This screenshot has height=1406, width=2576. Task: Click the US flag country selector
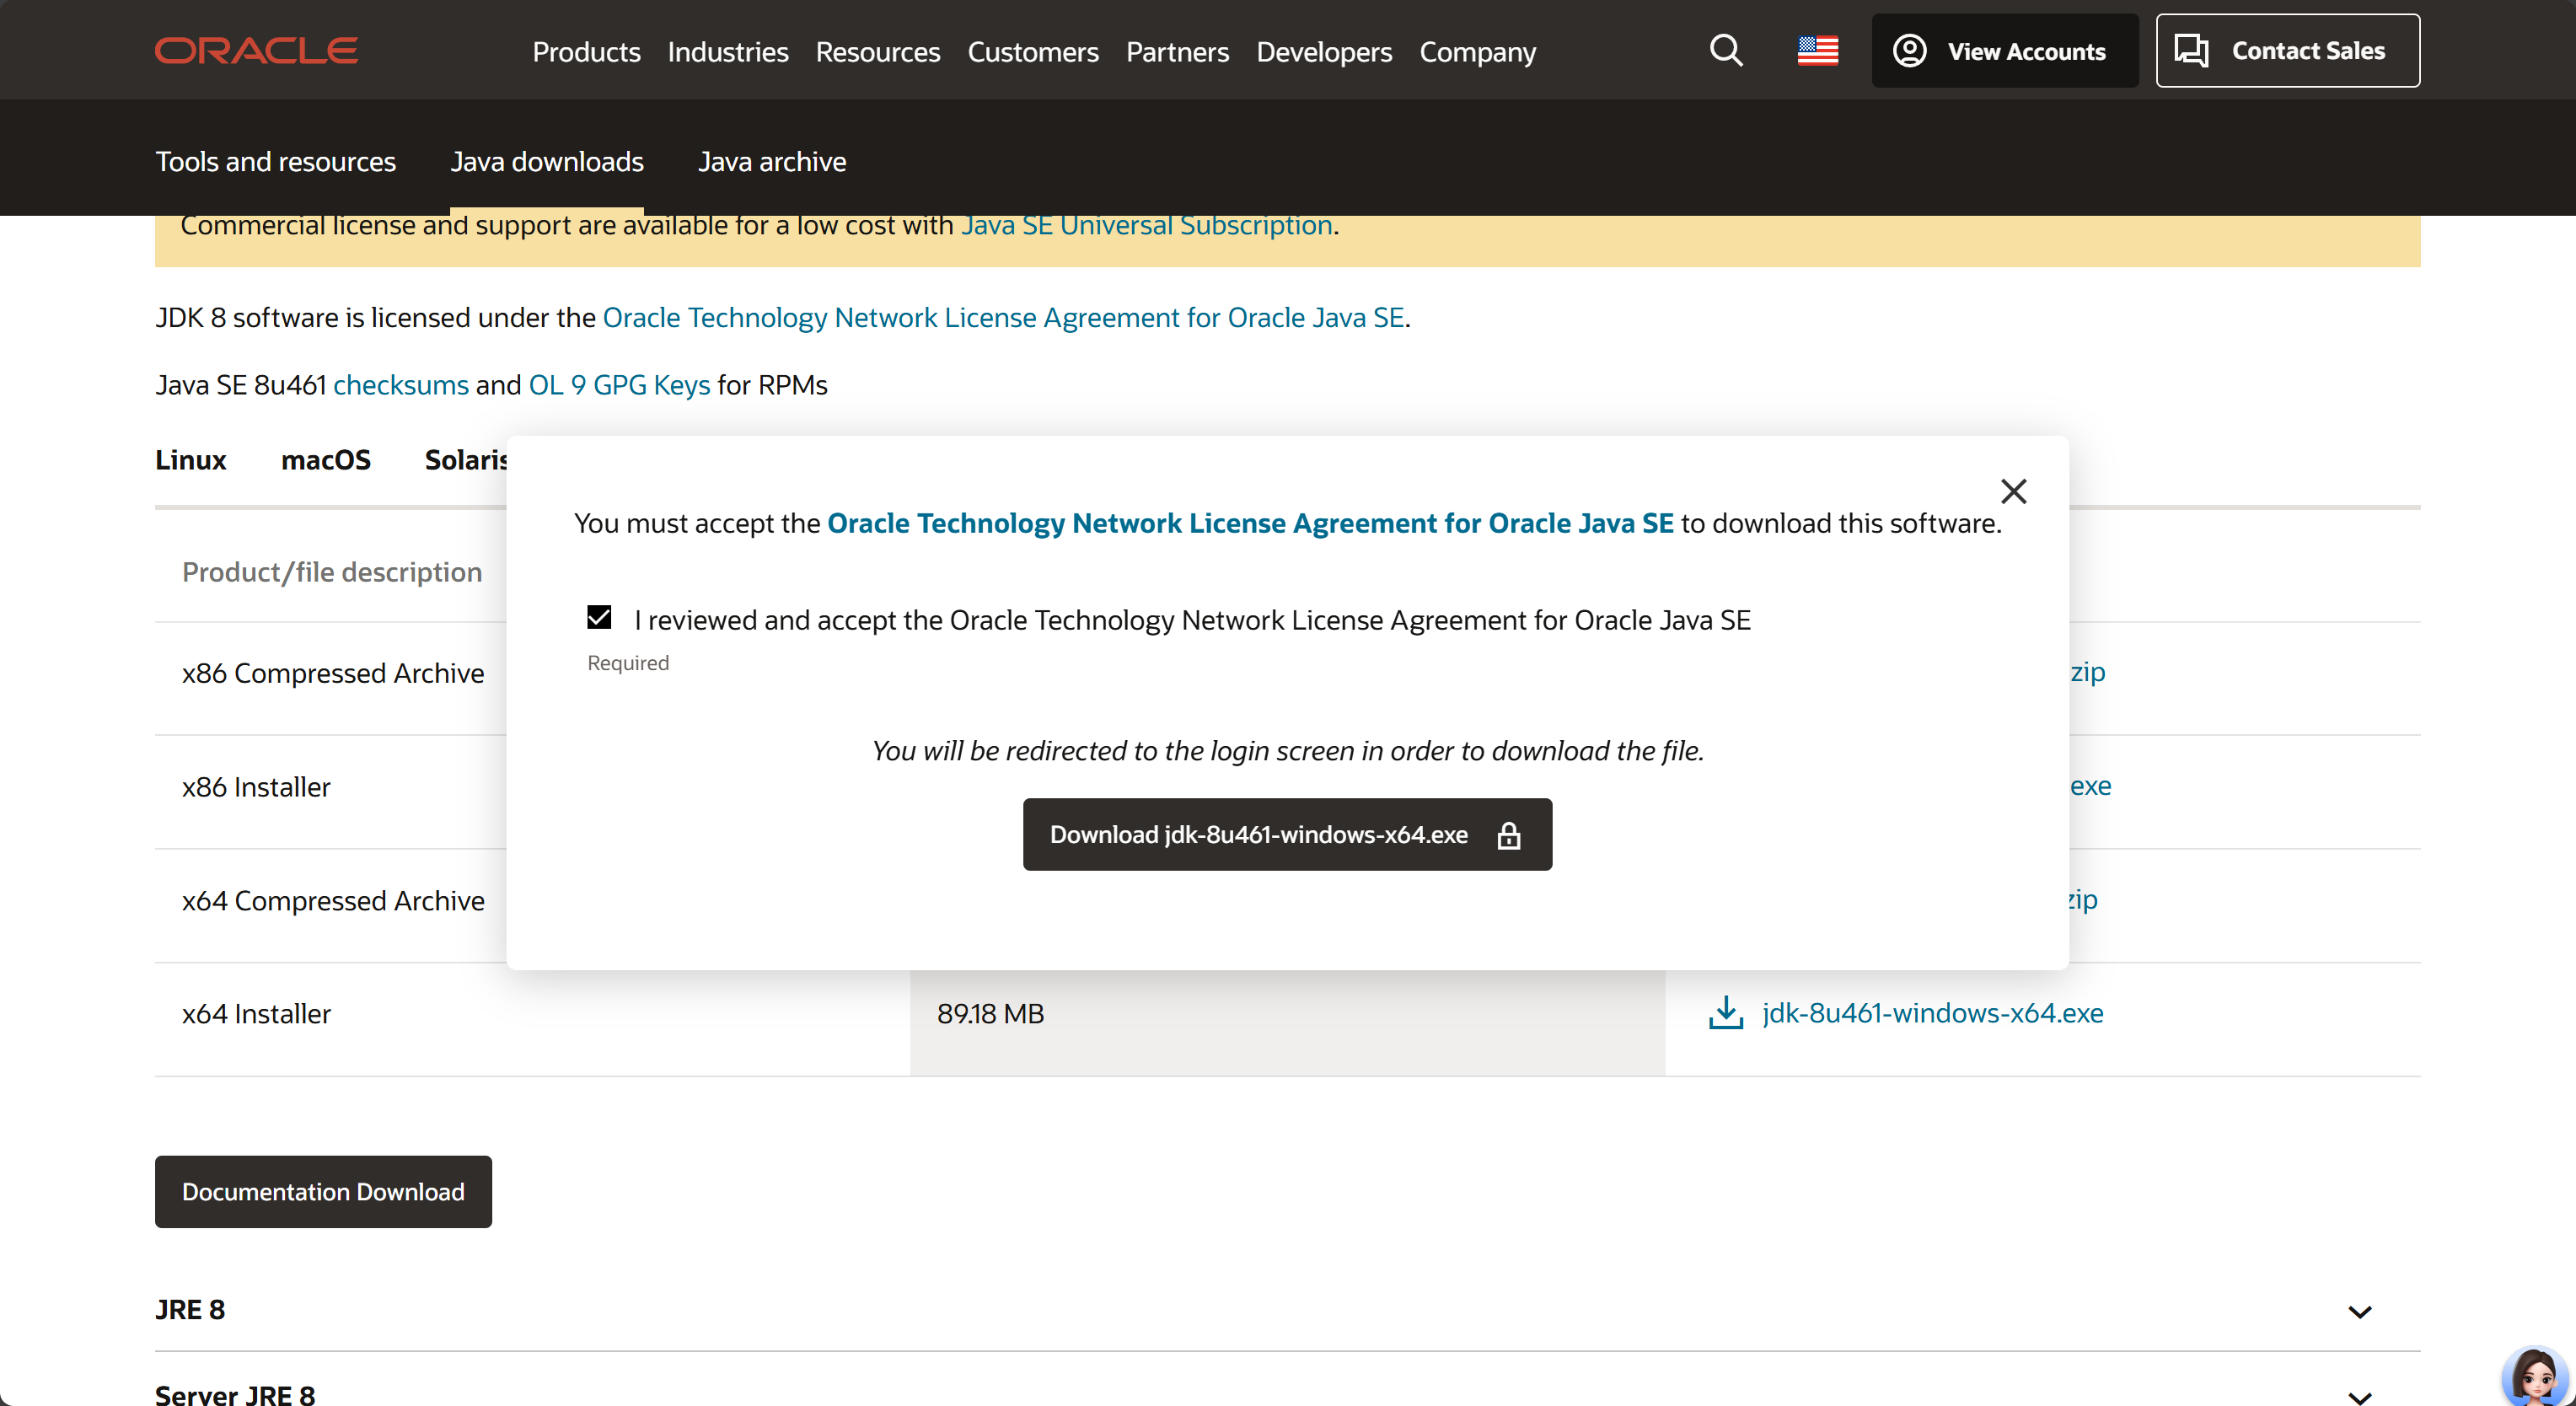(1817, 50)
